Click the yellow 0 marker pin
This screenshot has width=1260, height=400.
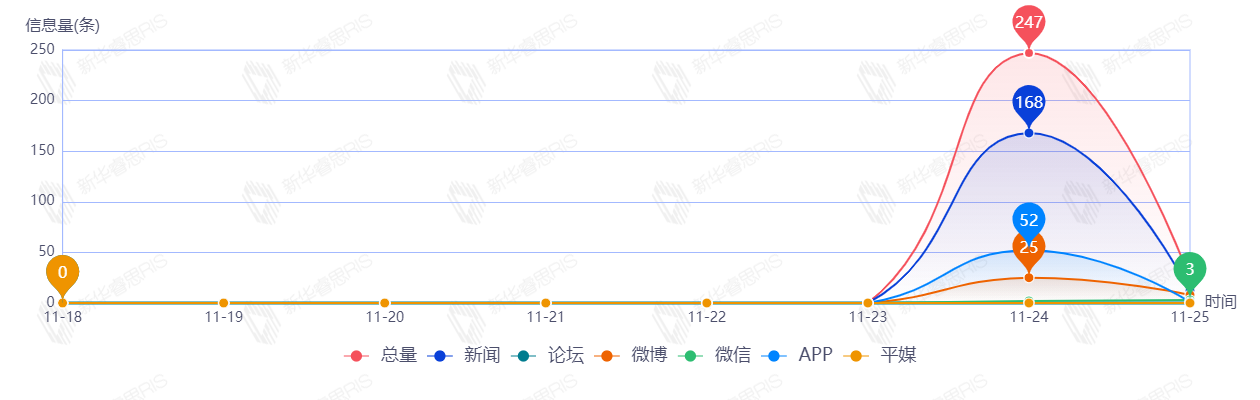point(62,272)
